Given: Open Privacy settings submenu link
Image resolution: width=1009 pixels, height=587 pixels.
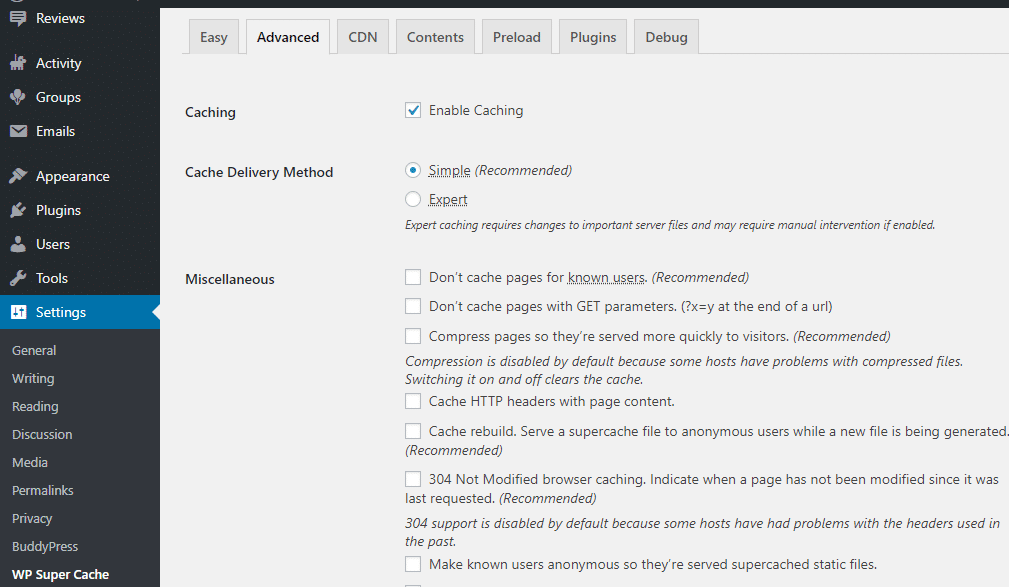Looking at the screenshot, I should tap(32, 518).
